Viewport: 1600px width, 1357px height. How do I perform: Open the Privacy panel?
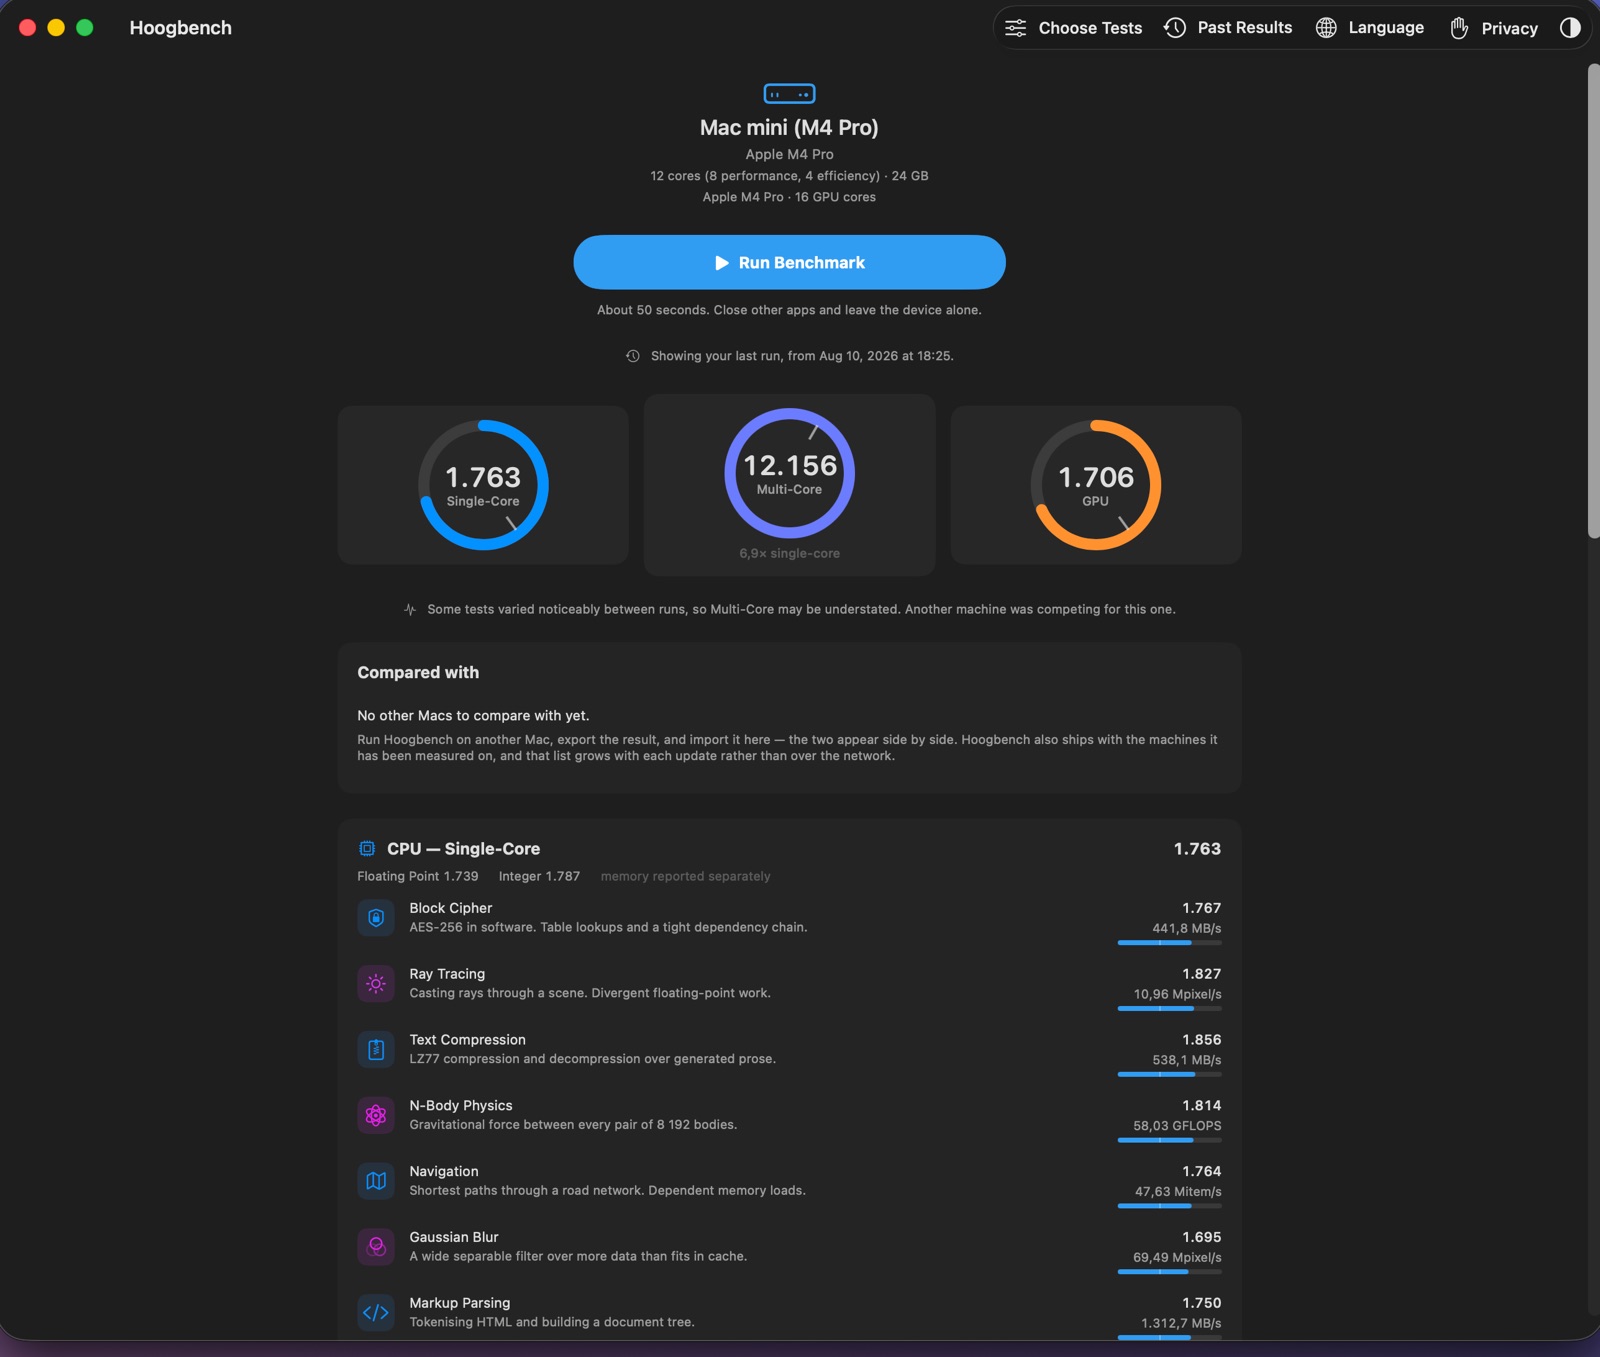point(1494,28)
